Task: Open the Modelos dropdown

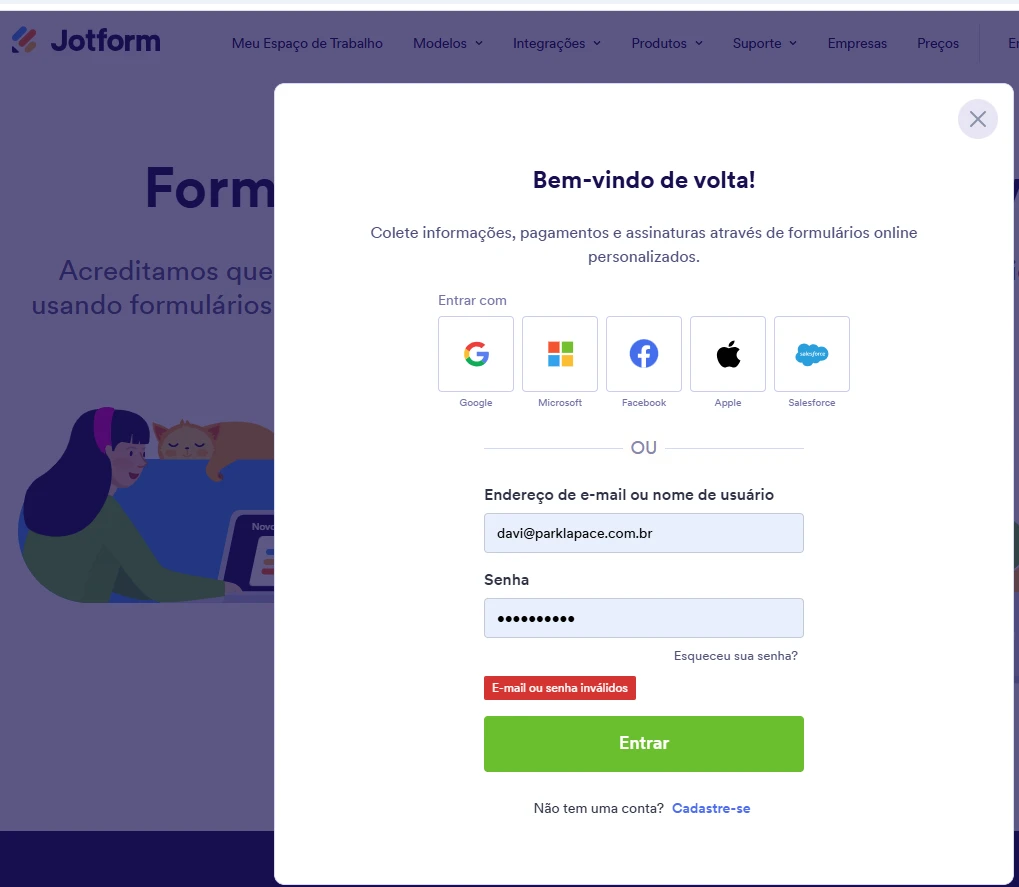Action: (447, 43)
